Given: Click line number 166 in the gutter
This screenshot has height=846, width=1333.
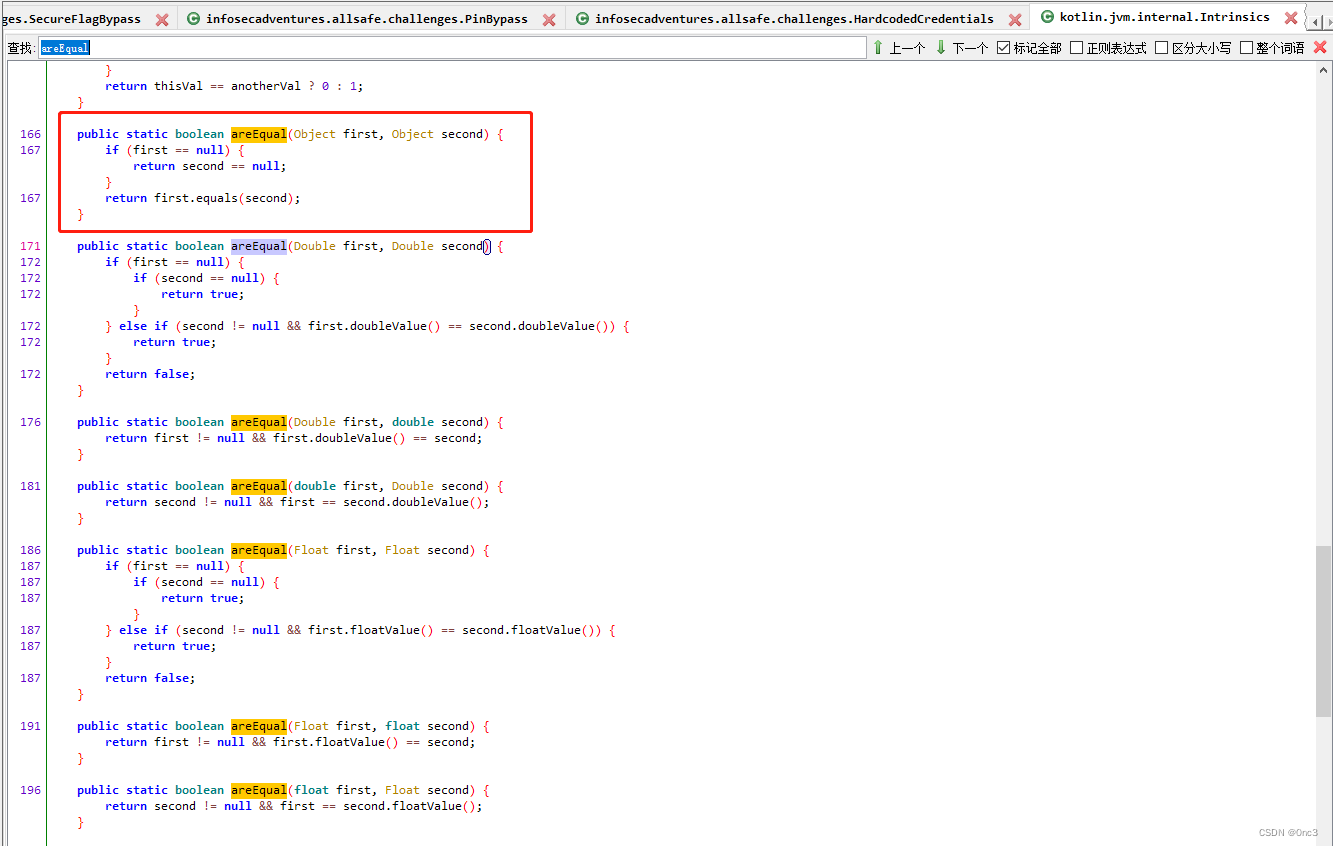Looking at the screenshot, I should coord(30,134).
